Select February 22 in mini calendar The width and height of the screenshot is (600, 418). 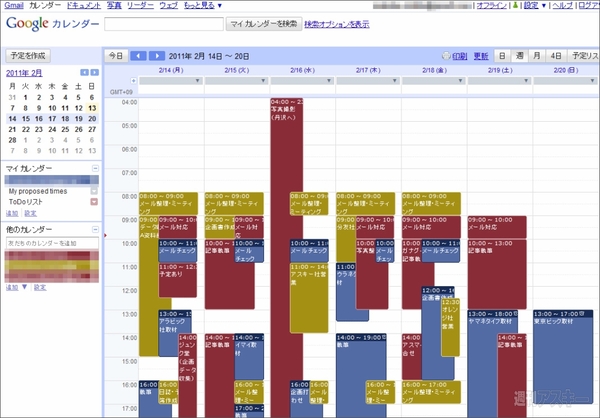[26, 129]
